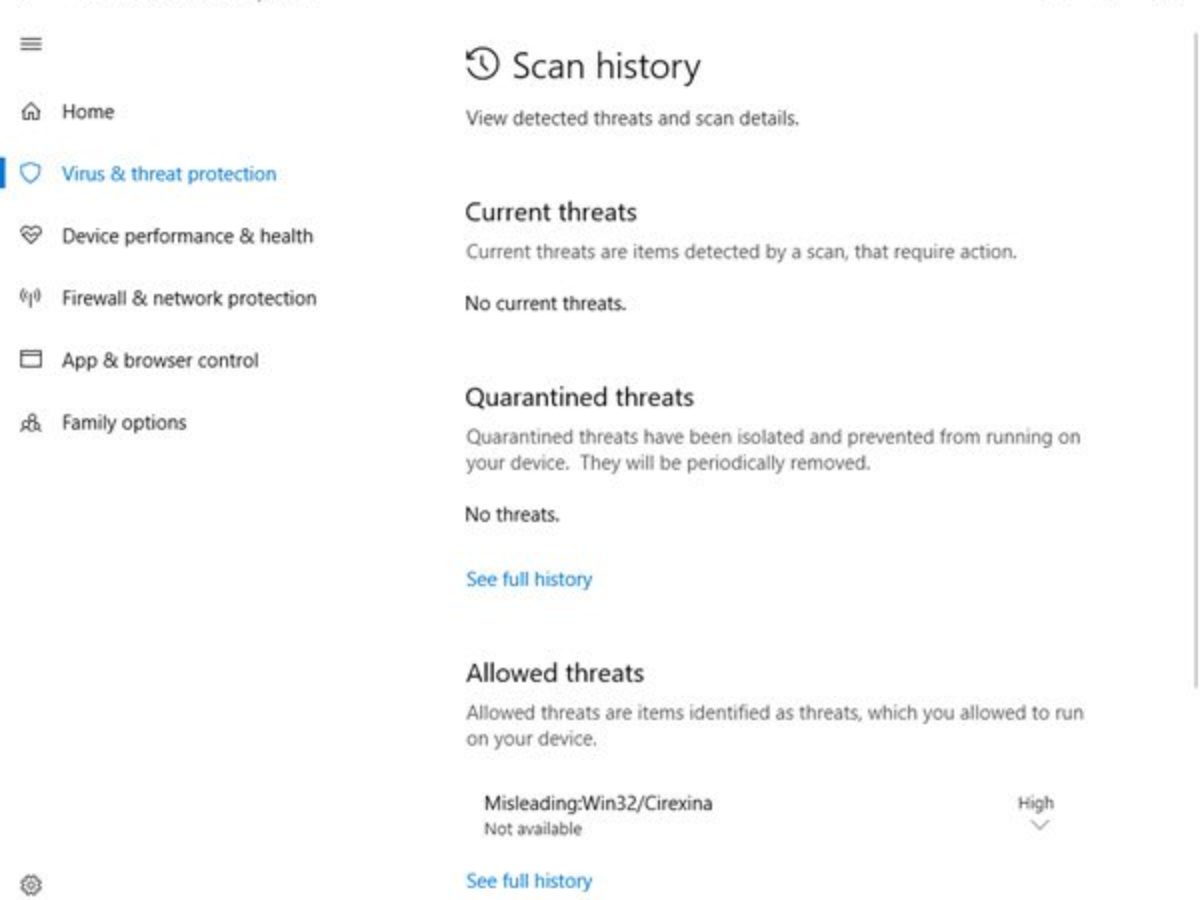Open See full history under Quarantined threats
The width and height of the screenshot is (1200, 900).
coord(529,579)
